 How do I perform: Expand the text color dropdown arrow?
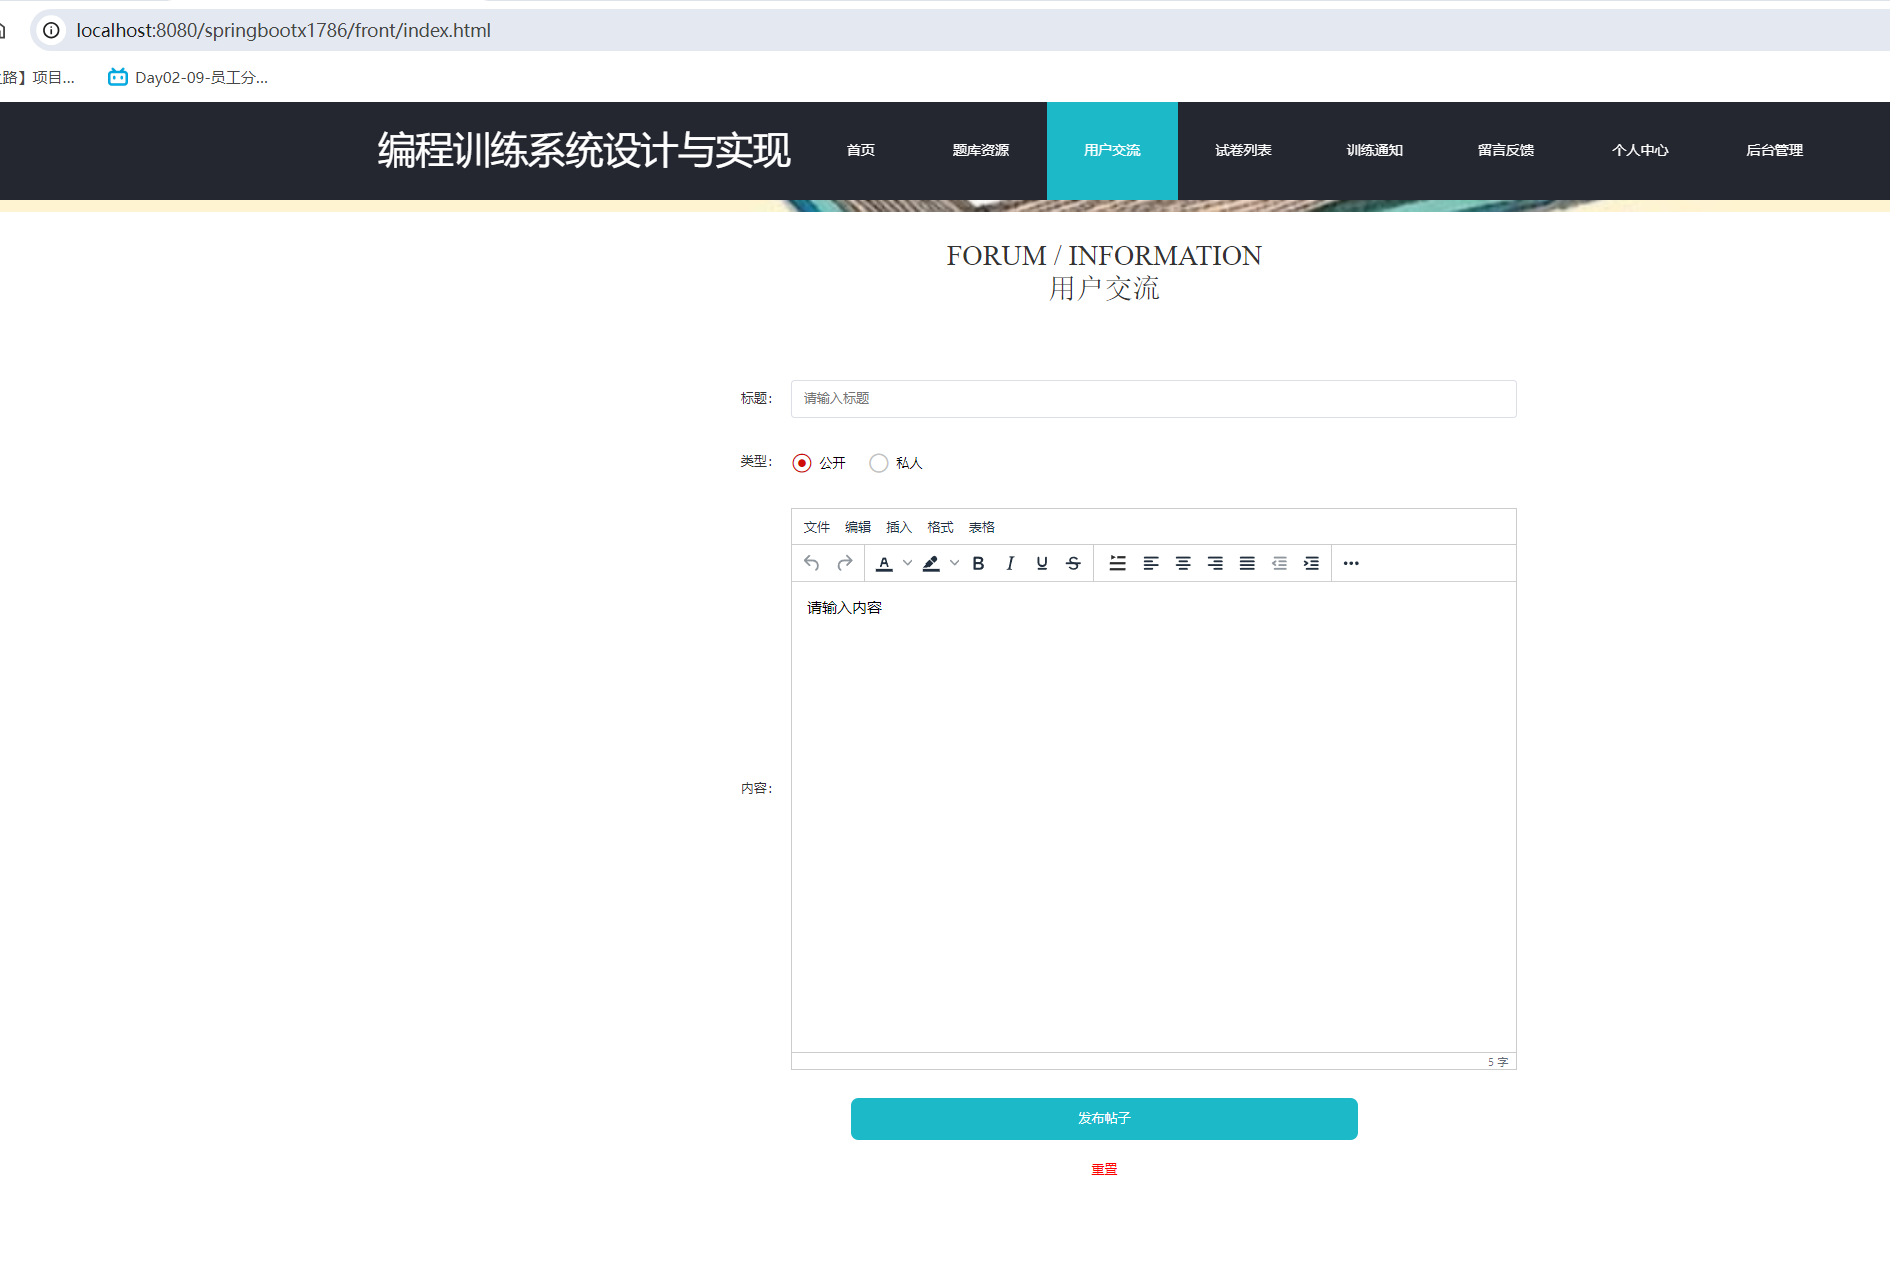pos(908,563)
